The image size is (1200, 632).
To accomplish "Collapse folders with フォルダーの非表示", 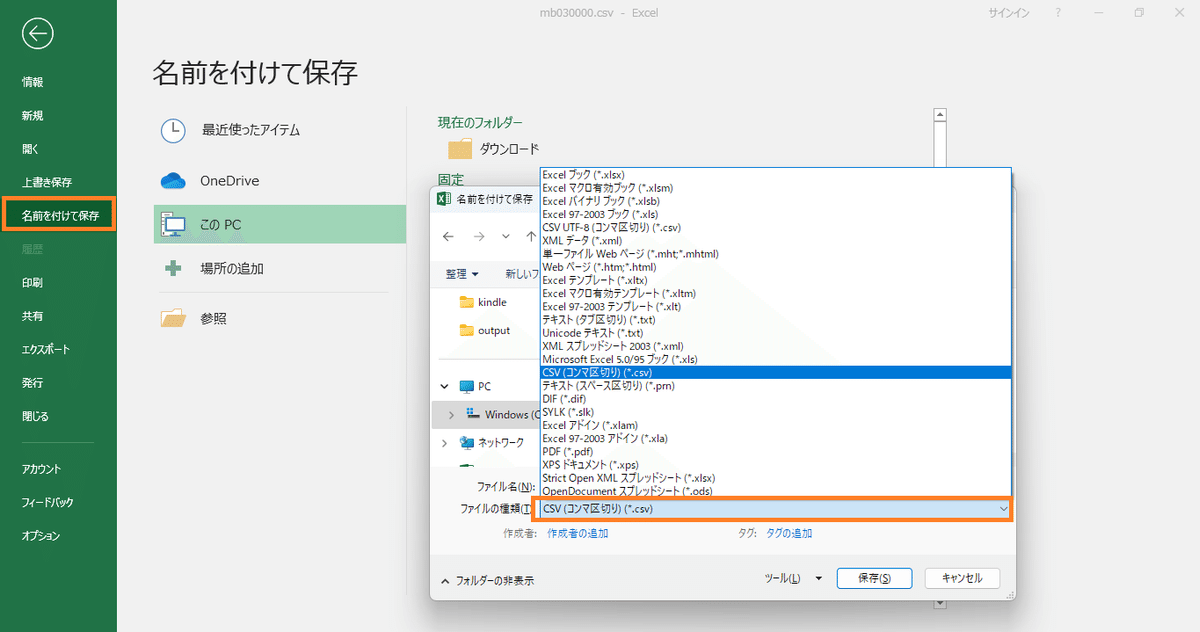I will [x=487, y=580].
